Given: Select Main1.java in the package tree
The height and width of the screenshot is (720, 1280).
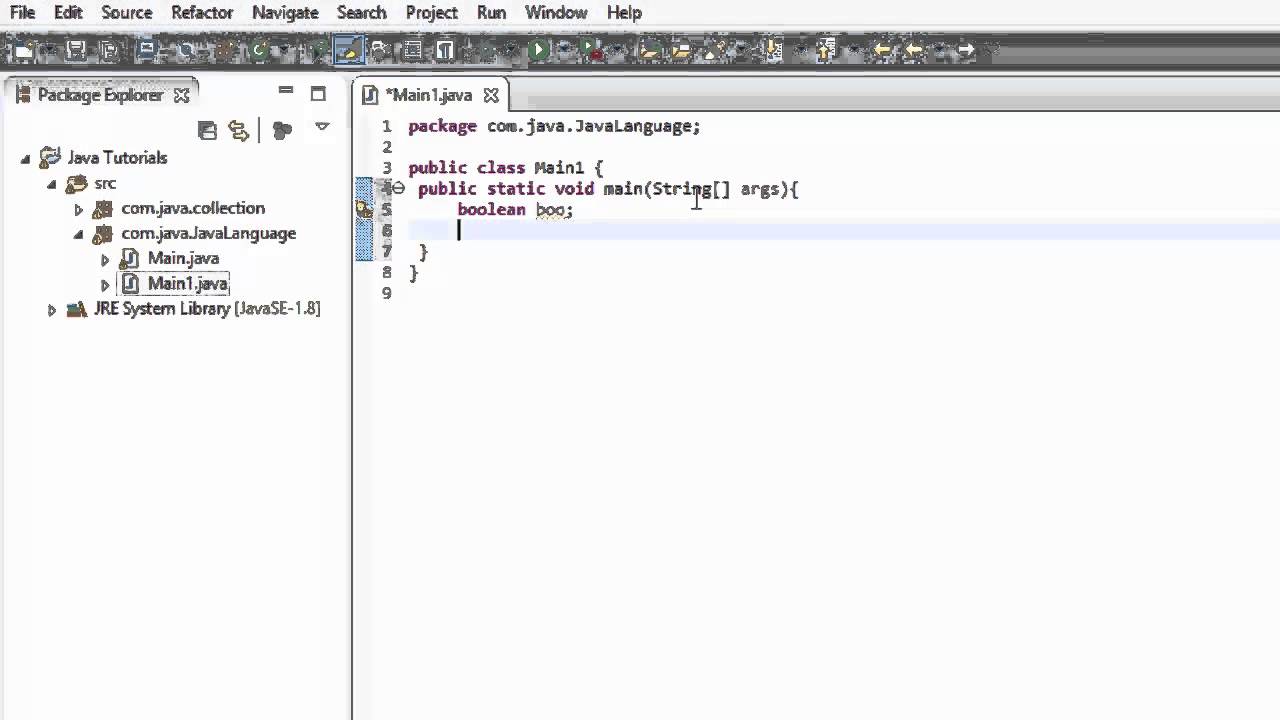Looking at the screenshot, I should tap(188, 283).
